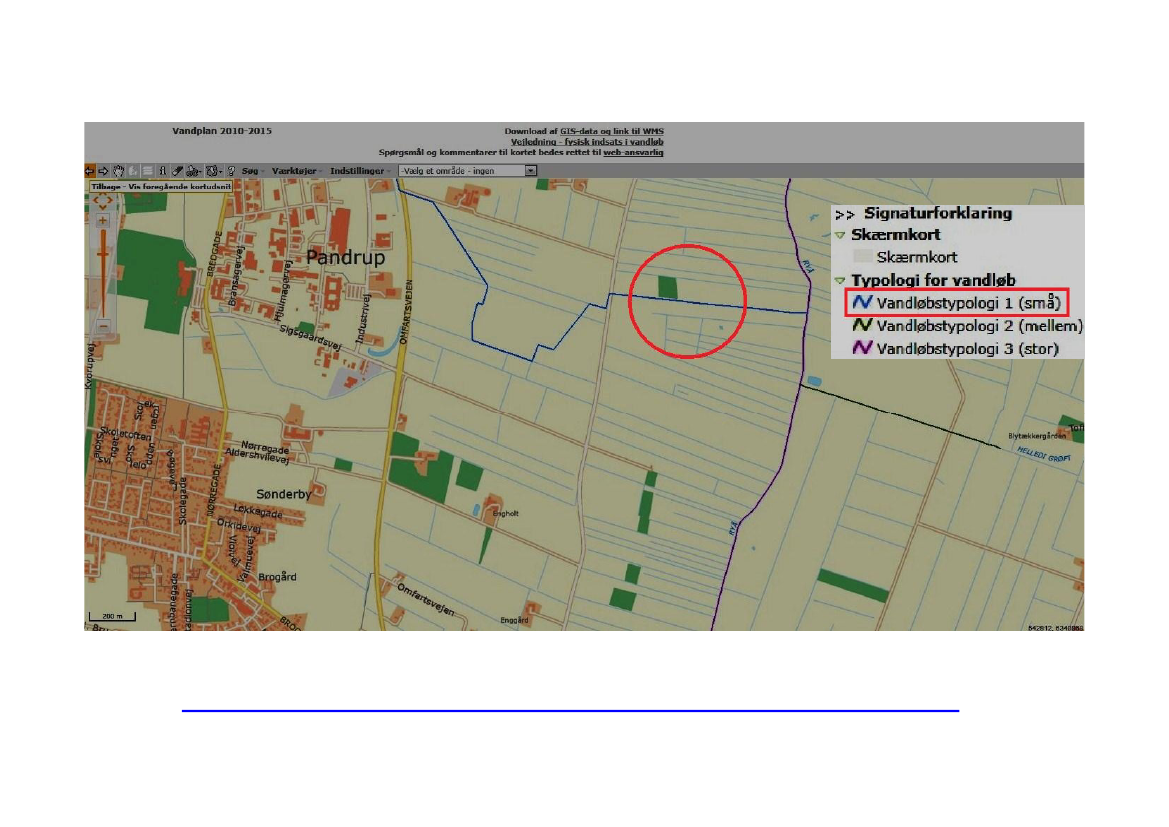Click the 'Blytækkergården' label on map
This screenshot has width=1169, height=827.
click(1037, 436)
